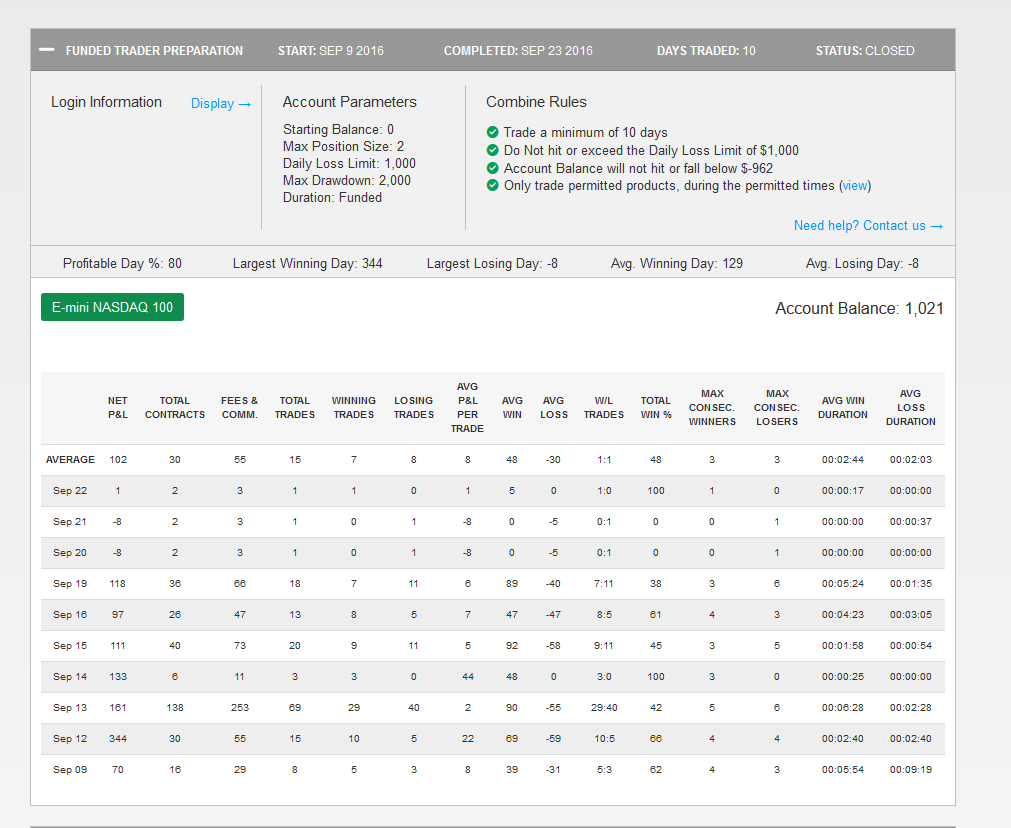This screenshot has height=828, width=1011.
Task: Select the Sep 19 row label
Action: point(70,584)
